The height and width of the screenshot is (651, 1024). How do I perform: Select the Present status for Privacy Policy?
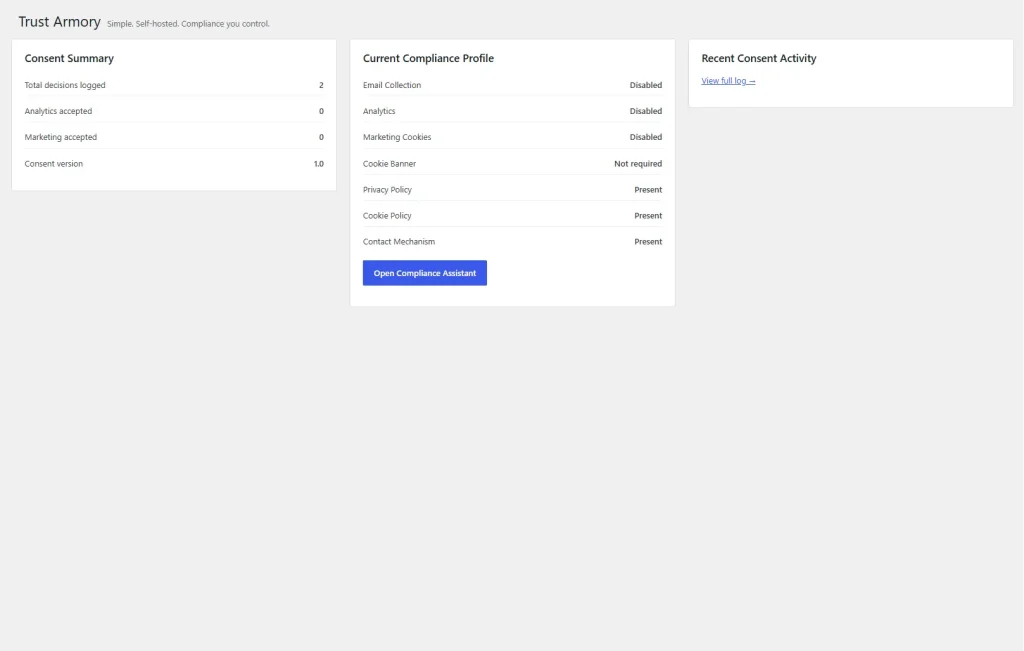point(648,189)
